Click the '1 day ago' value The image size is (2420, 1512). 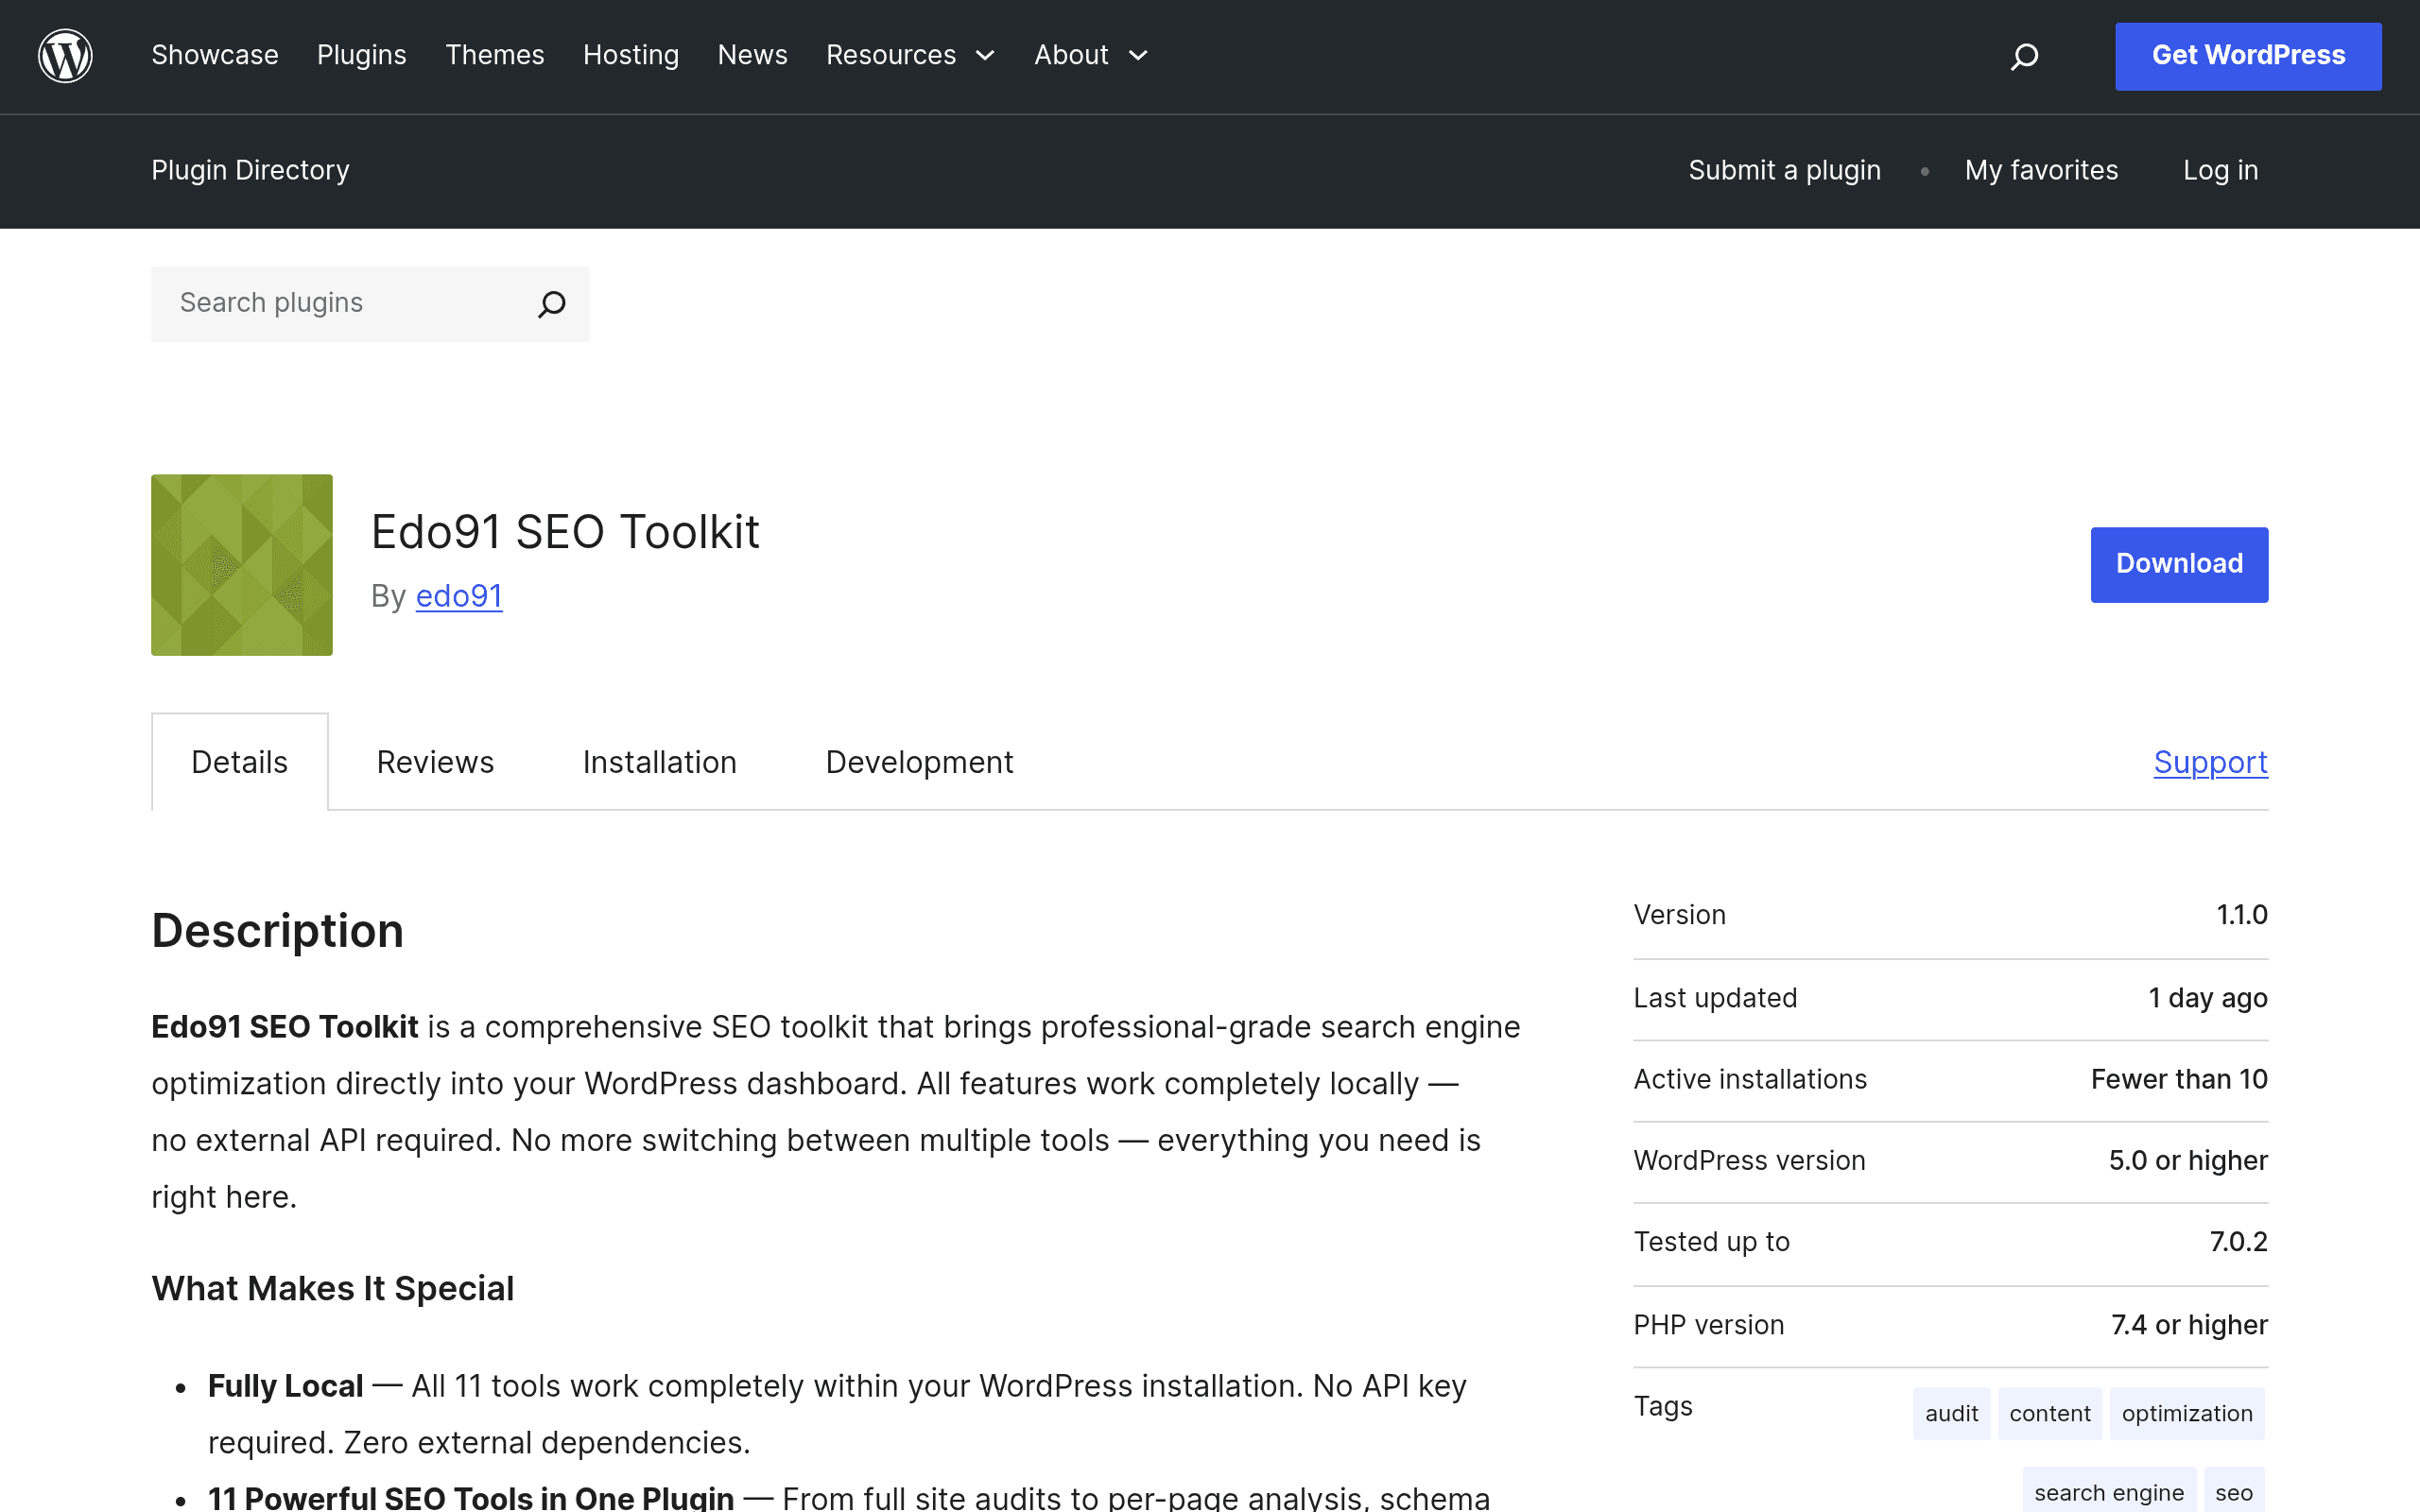(x=2208, y=998)
